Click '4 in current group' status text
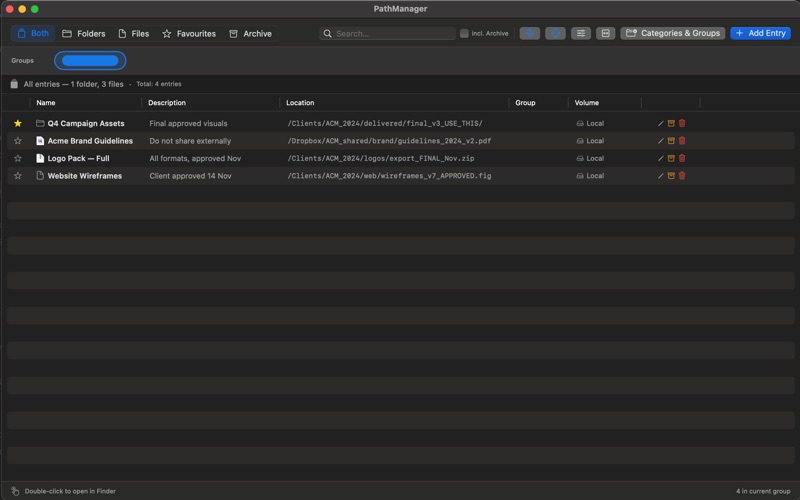Image resolution: width=800 pixels, height=500 pixels. point(763,491)
